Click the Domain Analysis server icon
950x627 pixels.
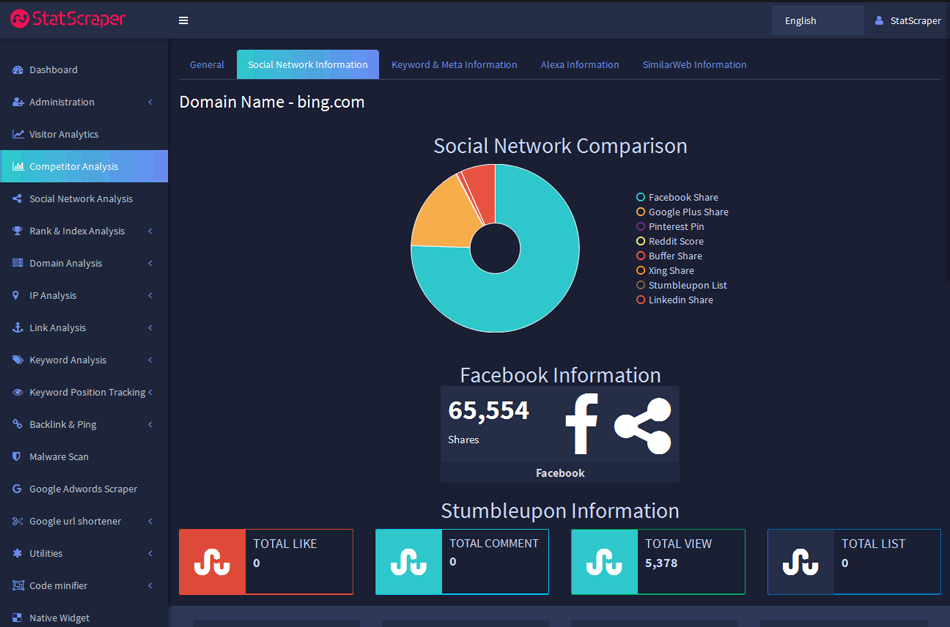point(18,263)
